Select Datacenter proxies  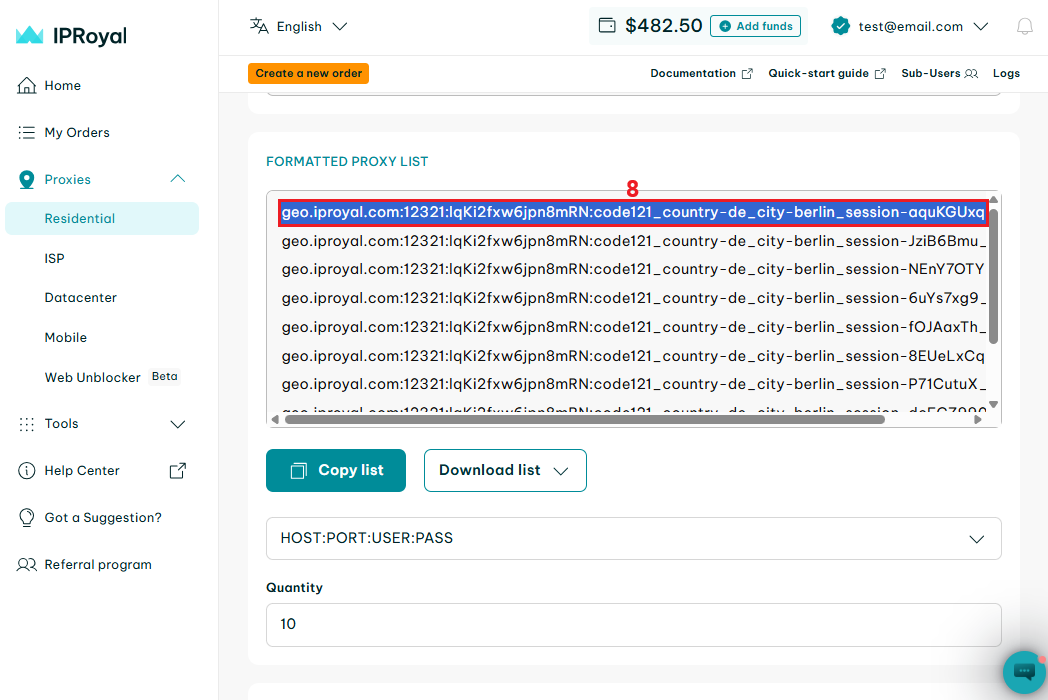(x=80, y=298)
